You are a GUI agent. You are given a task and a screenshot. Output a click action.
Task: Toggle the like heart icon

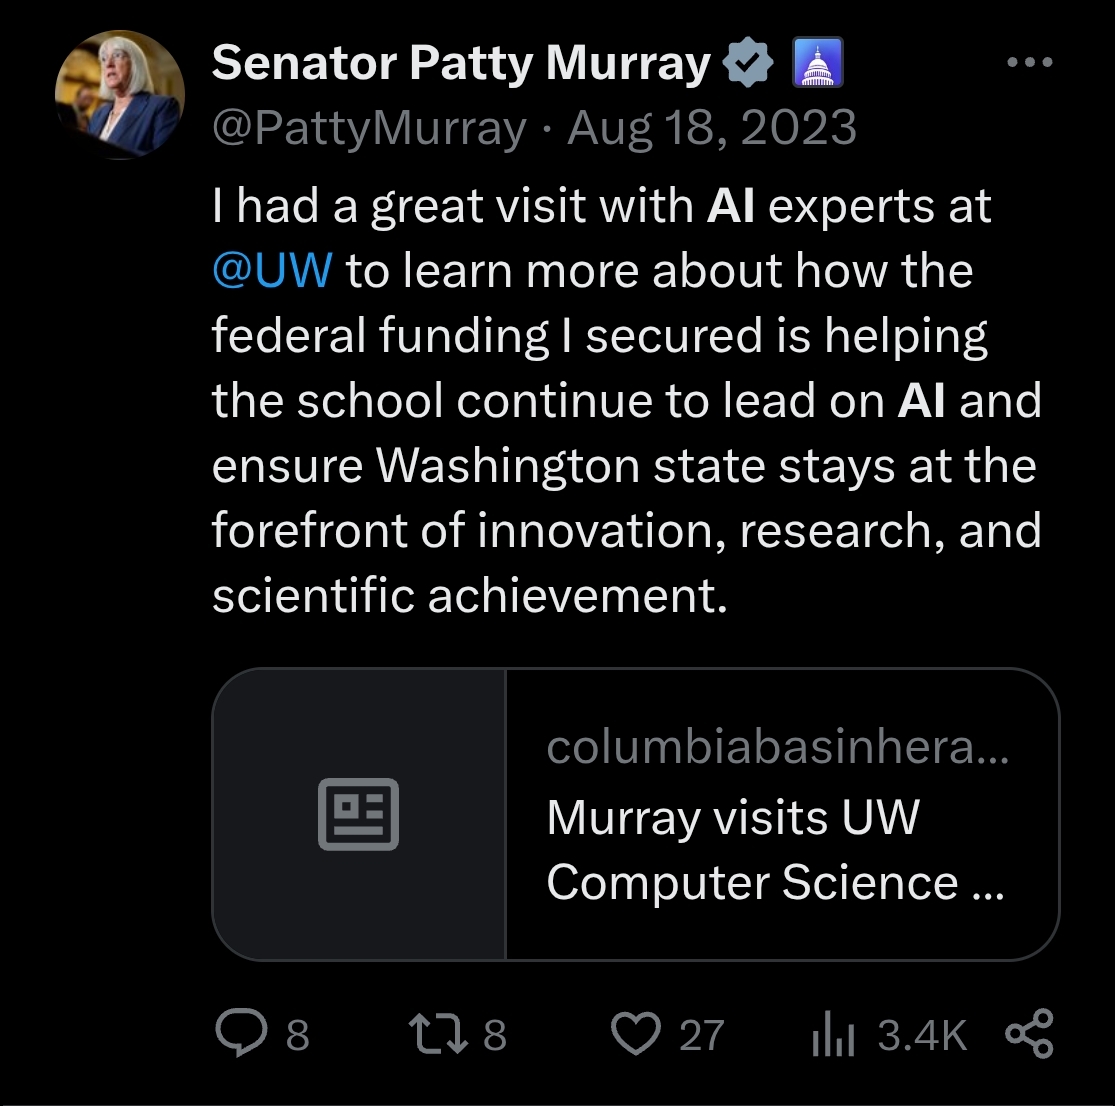[x=636, y=1034]
